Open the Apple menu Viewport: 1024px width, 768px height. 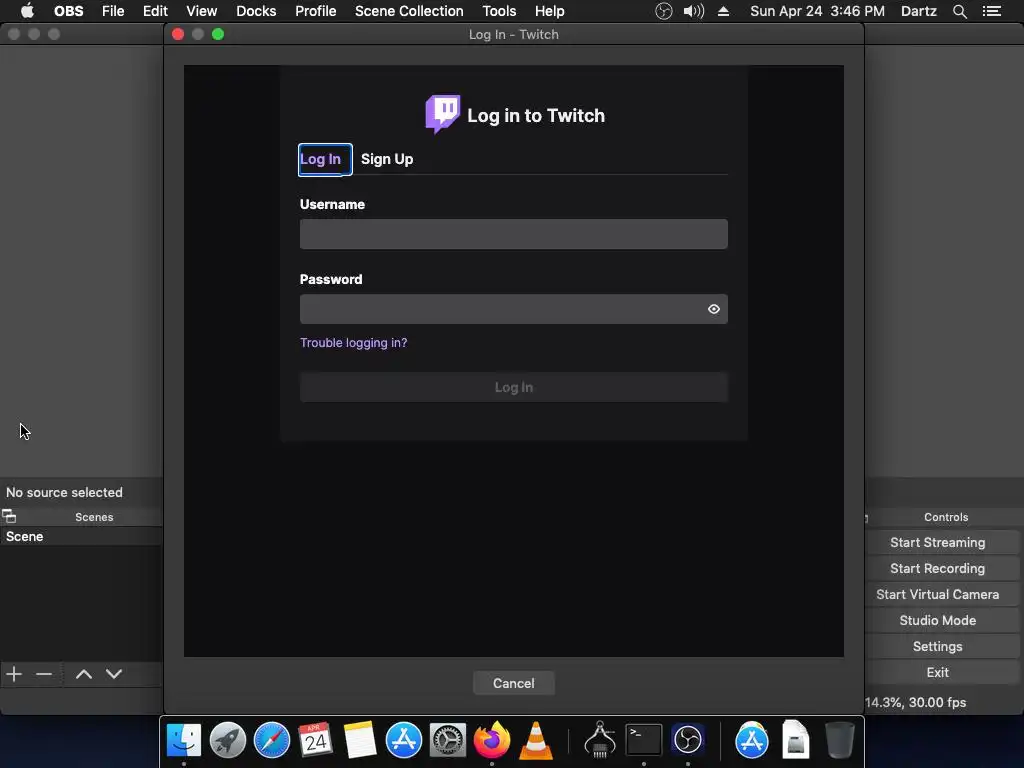click(x=27, y=11)
